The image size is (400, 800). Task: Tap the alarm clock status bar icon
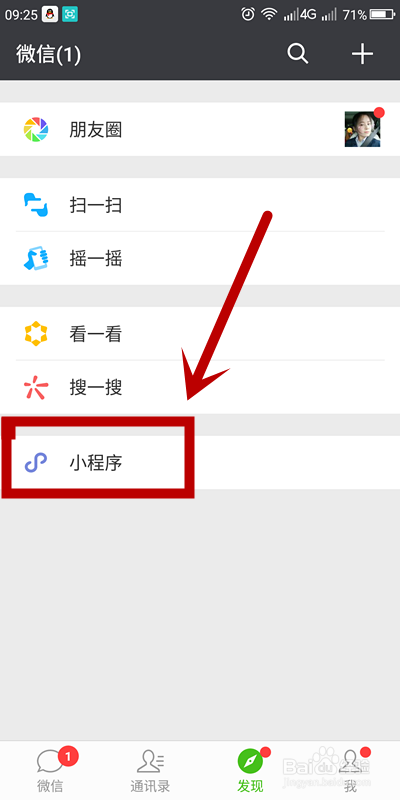pos(248,14)
